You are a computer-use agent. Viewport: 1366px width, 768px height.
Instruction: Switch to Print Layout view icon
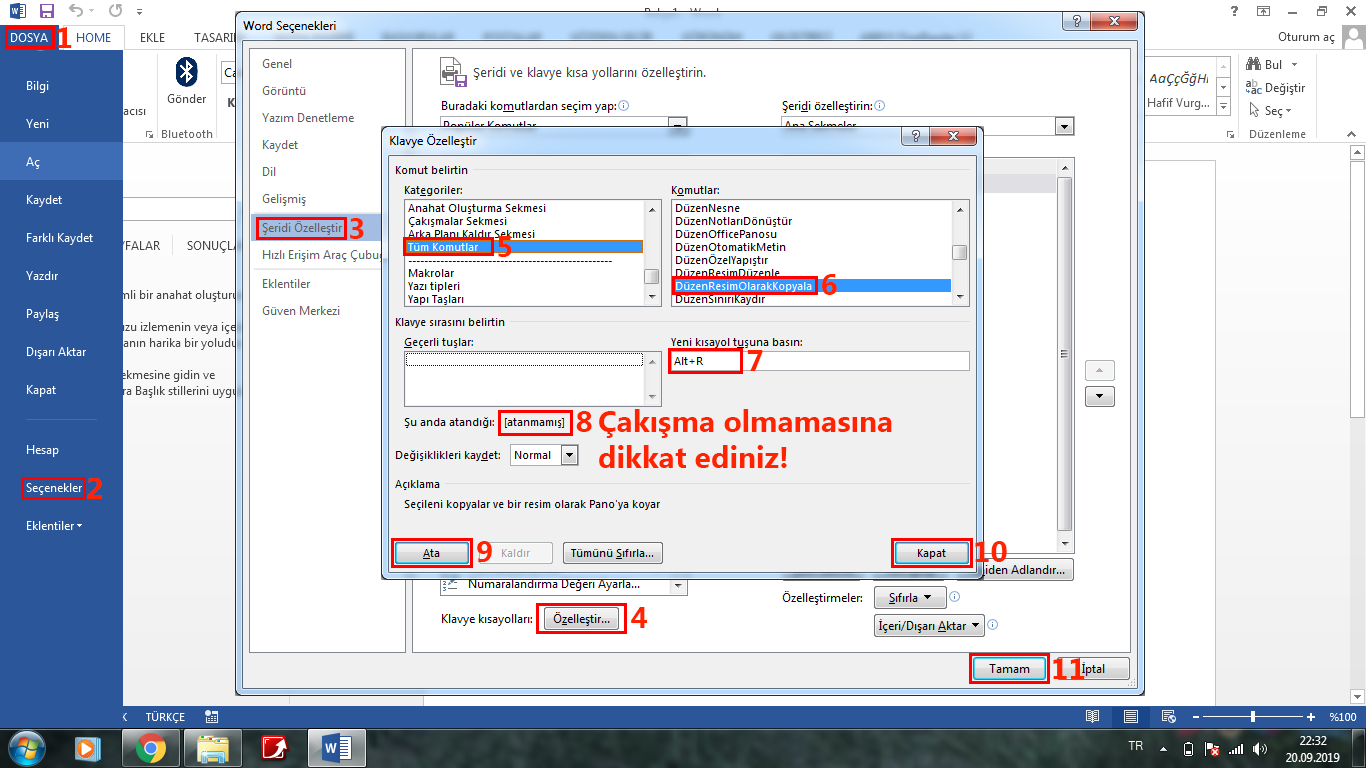(1130, 717)
